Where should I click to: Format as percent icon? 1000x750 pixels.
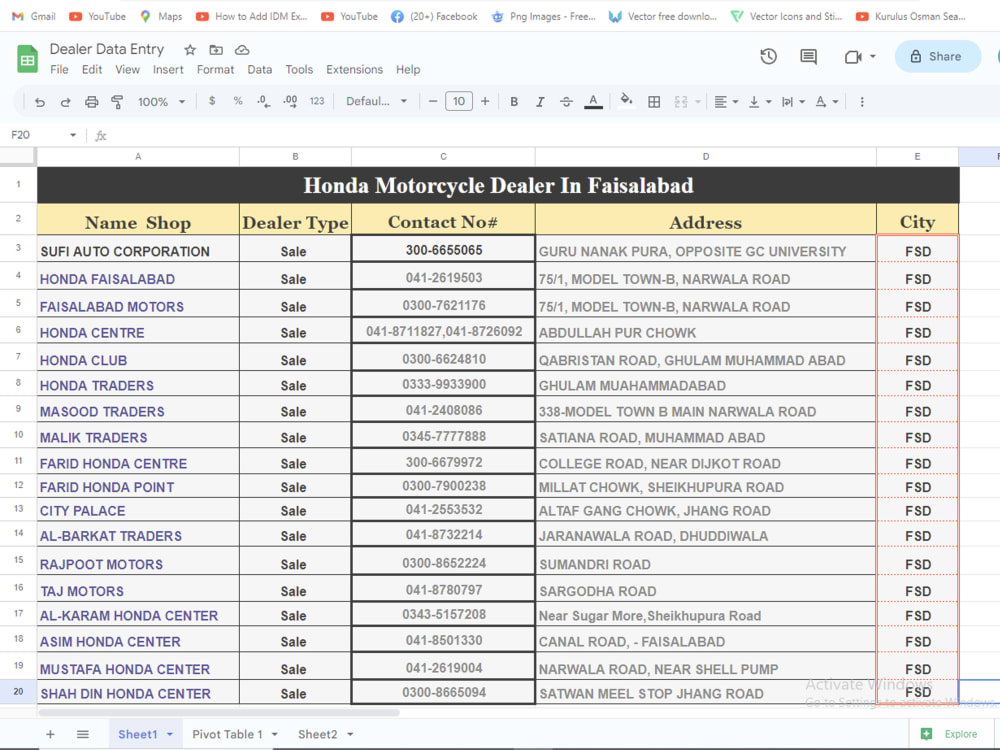(238, 101)
